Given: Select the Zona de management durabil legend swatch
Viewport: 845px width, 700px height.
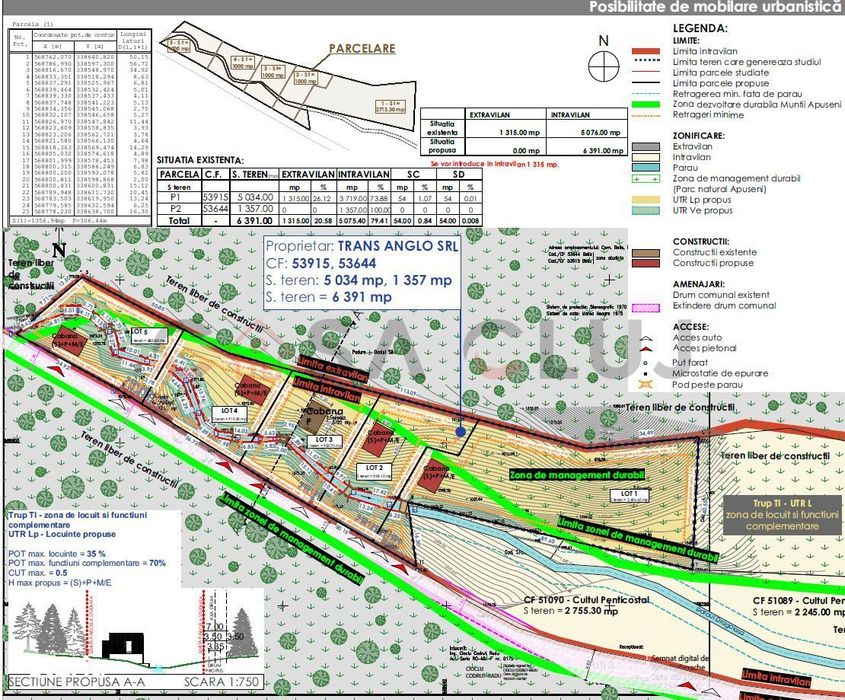Looking at the screenshot, I should (646, 179).
